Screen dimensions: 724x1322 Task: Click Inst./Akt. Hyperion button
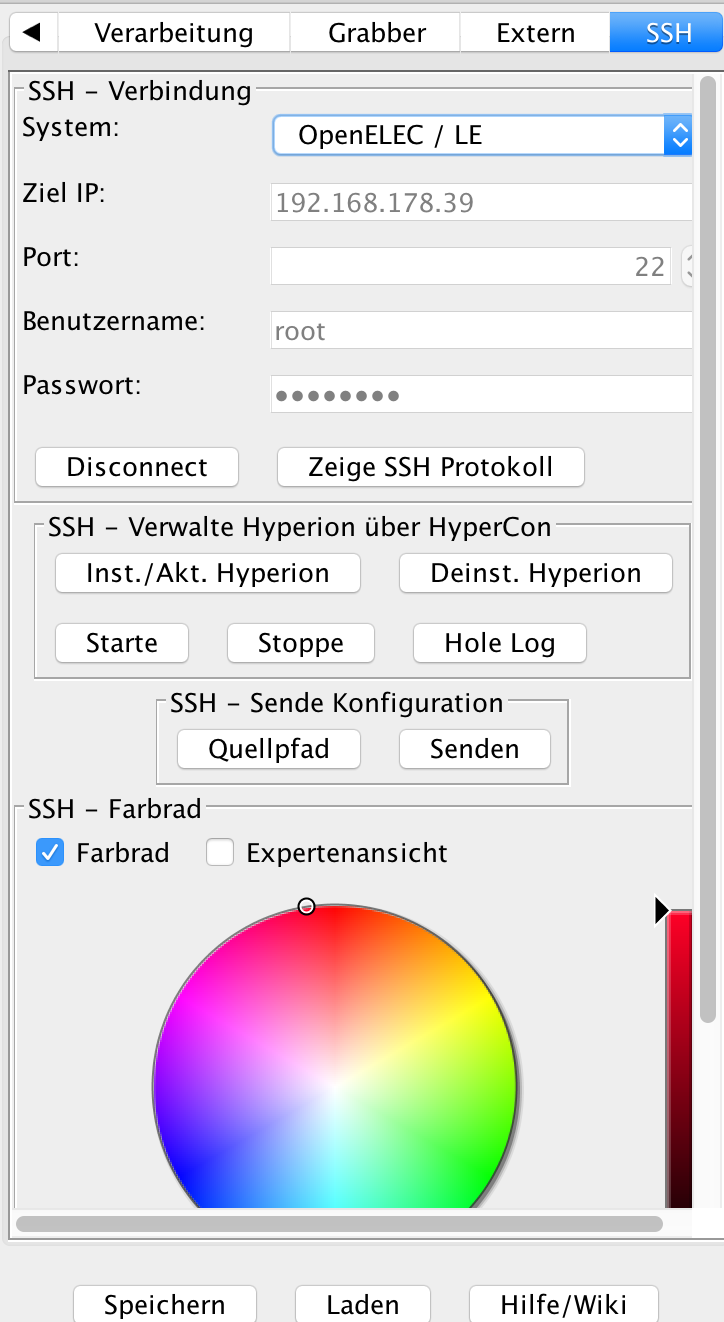(208, 573)
